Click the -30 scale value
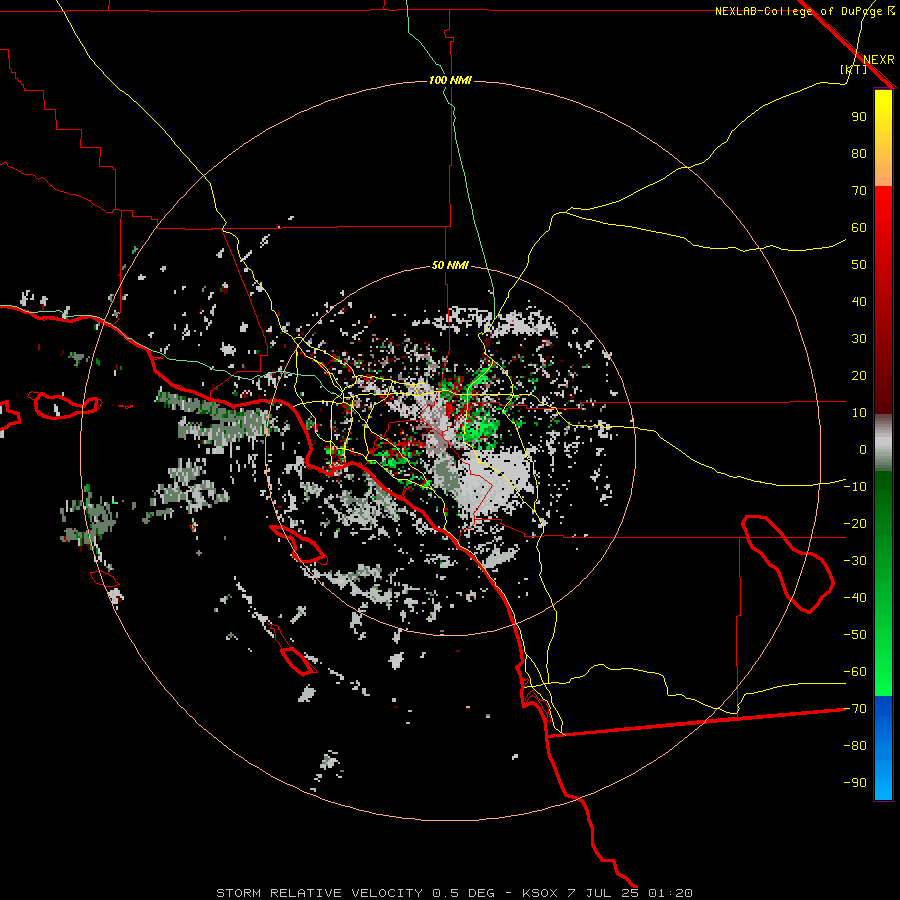The image size is (900, 900). point(855,561)
